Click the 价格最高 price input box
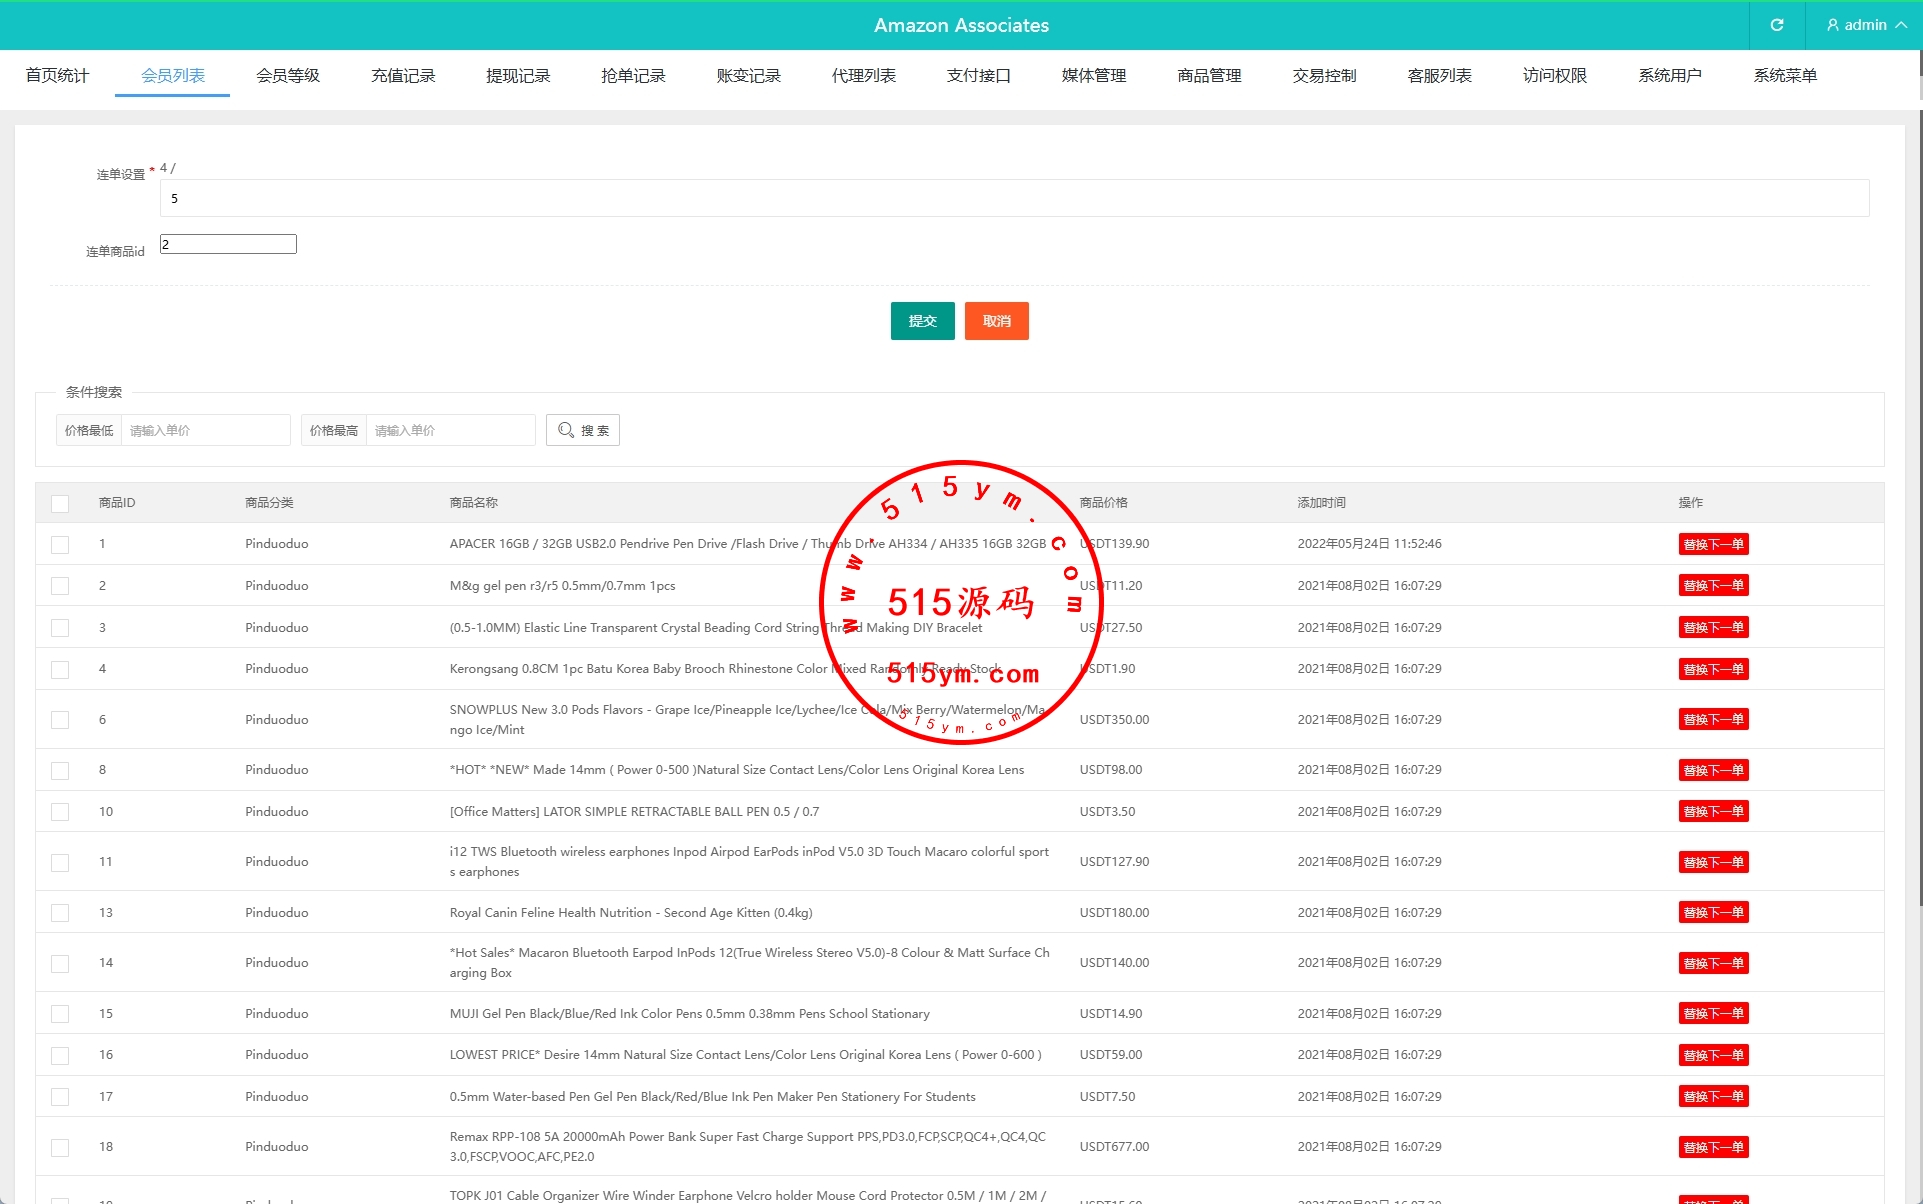 (x=450, y=430)
